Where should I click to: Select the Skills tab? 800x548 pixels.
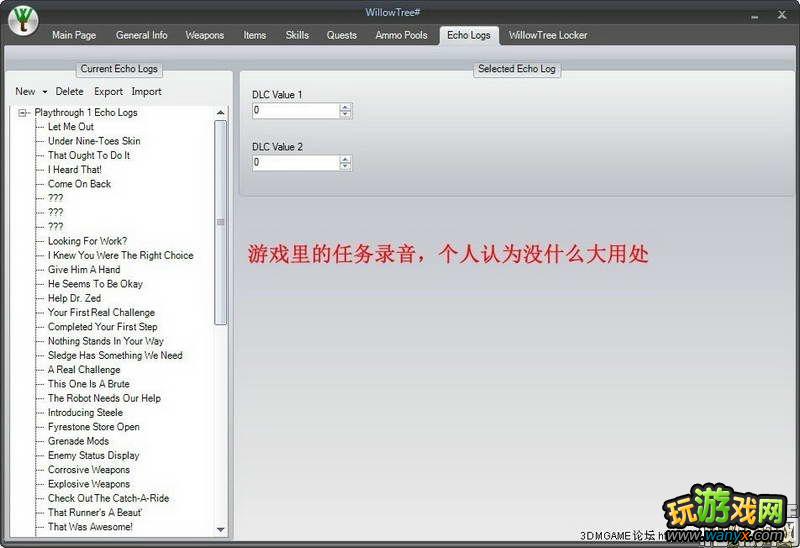coord(297,35)
